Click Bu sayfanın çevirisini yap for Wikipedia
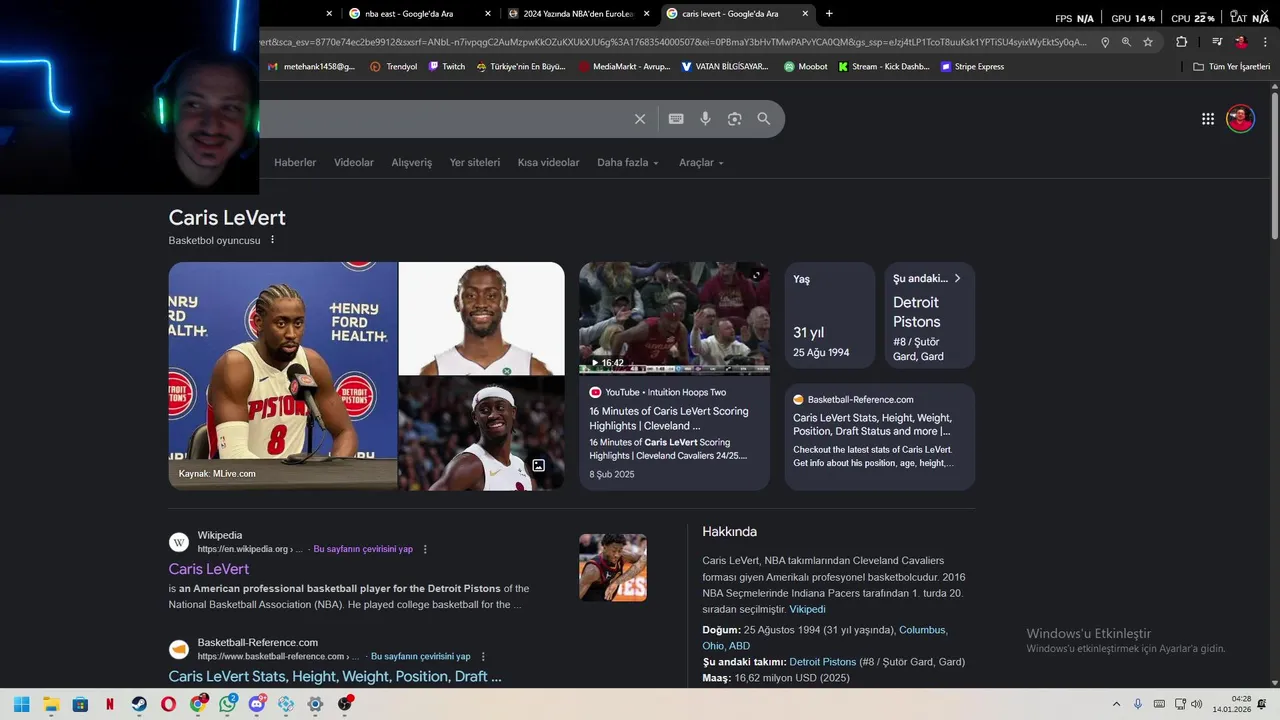The image size is (1280, 720). [x=363, y=549]
